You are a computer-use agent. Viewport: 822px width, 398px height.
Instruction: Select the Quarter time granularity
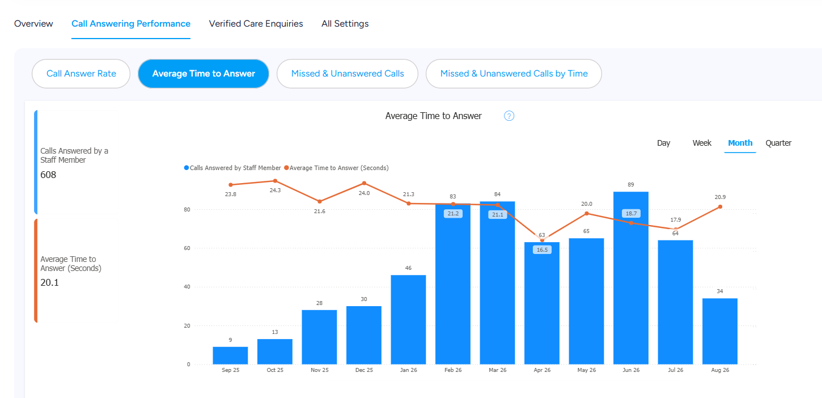(x=778, y=143)
